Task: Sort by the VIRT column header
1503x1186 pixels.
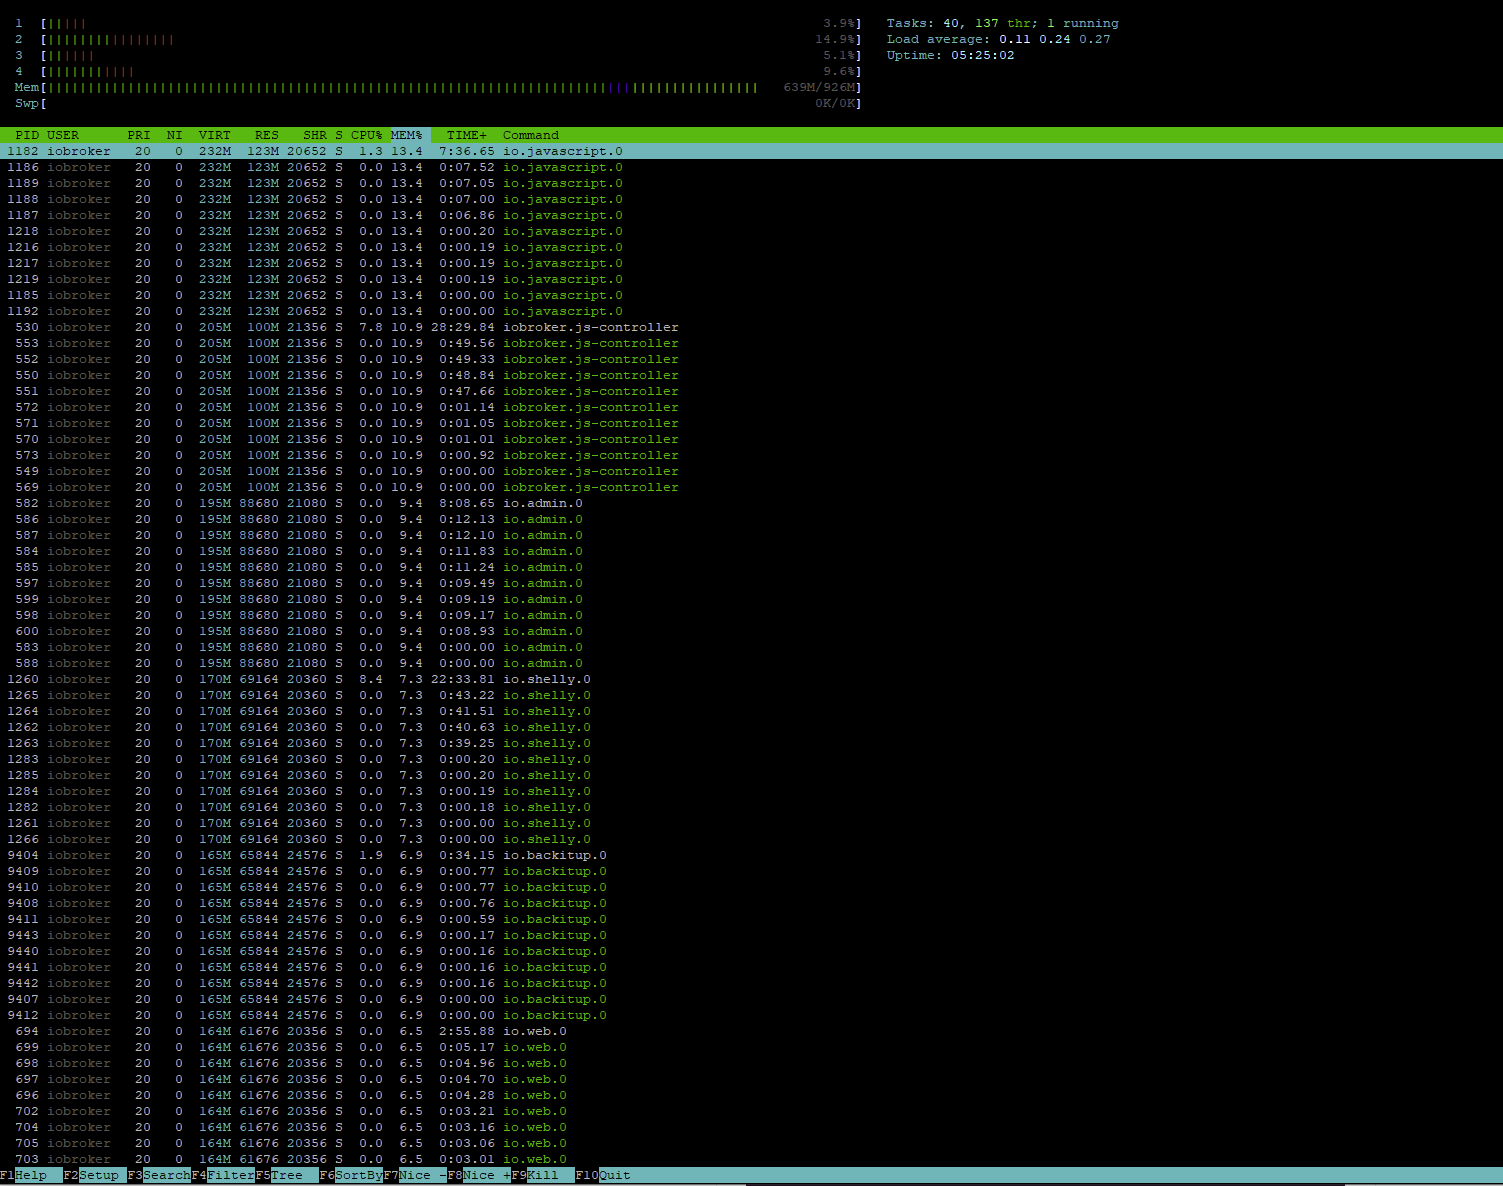Action: (x=215, y=135)
